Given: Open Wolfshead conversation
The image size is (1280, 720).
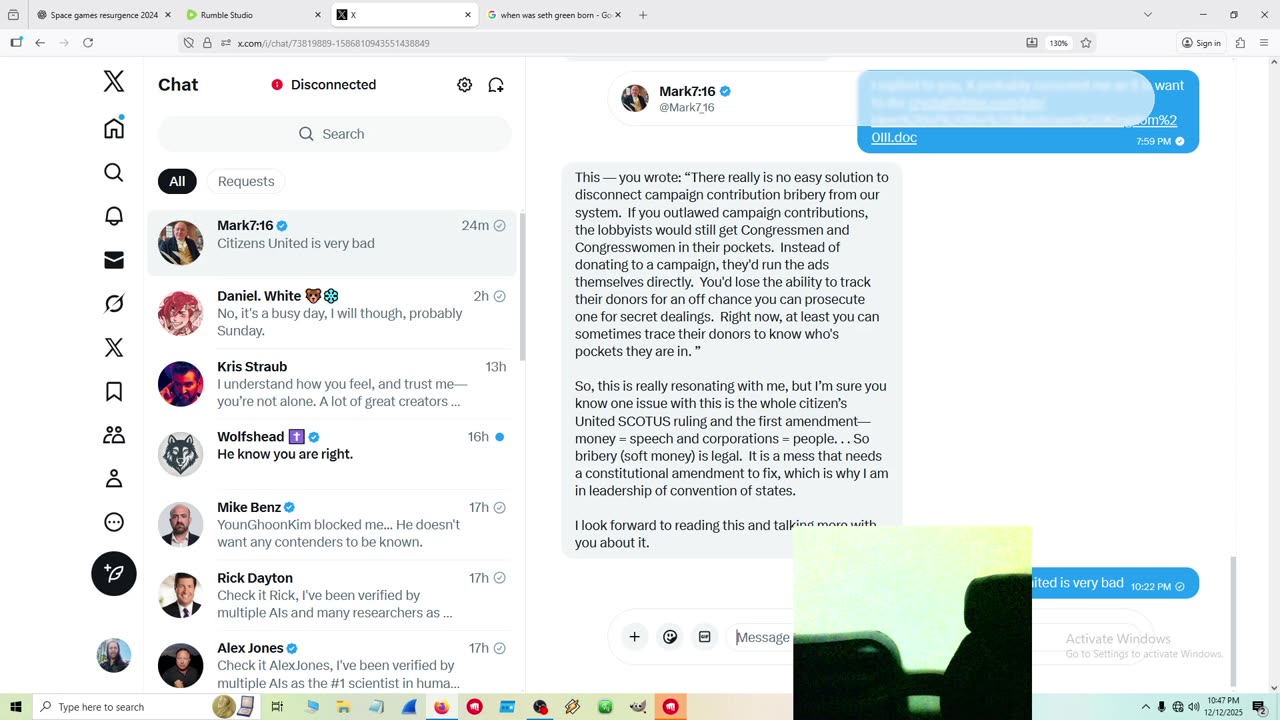Looking at the screenshot, I should pyautogui.click(x=332, y=454).
